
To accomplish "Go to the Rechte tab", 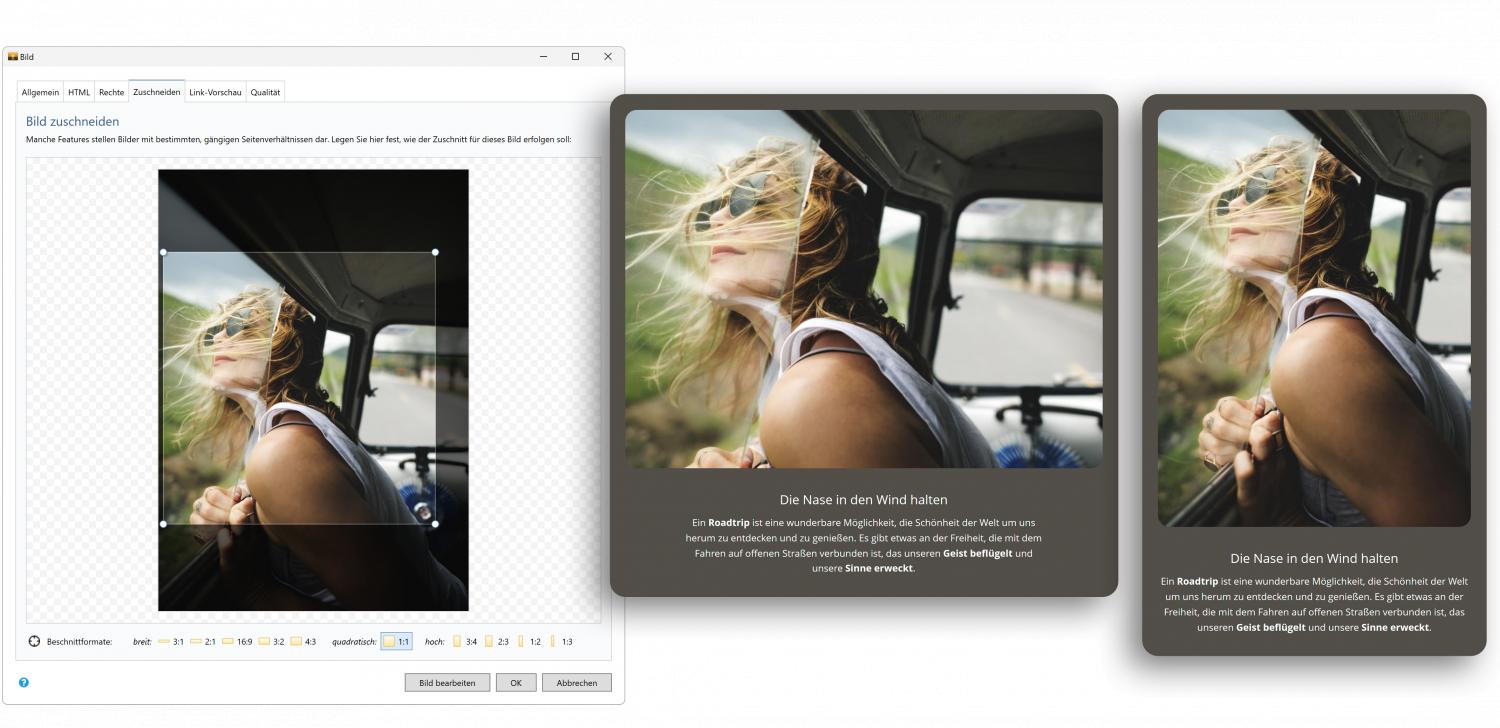I will (x=111, y=92).
